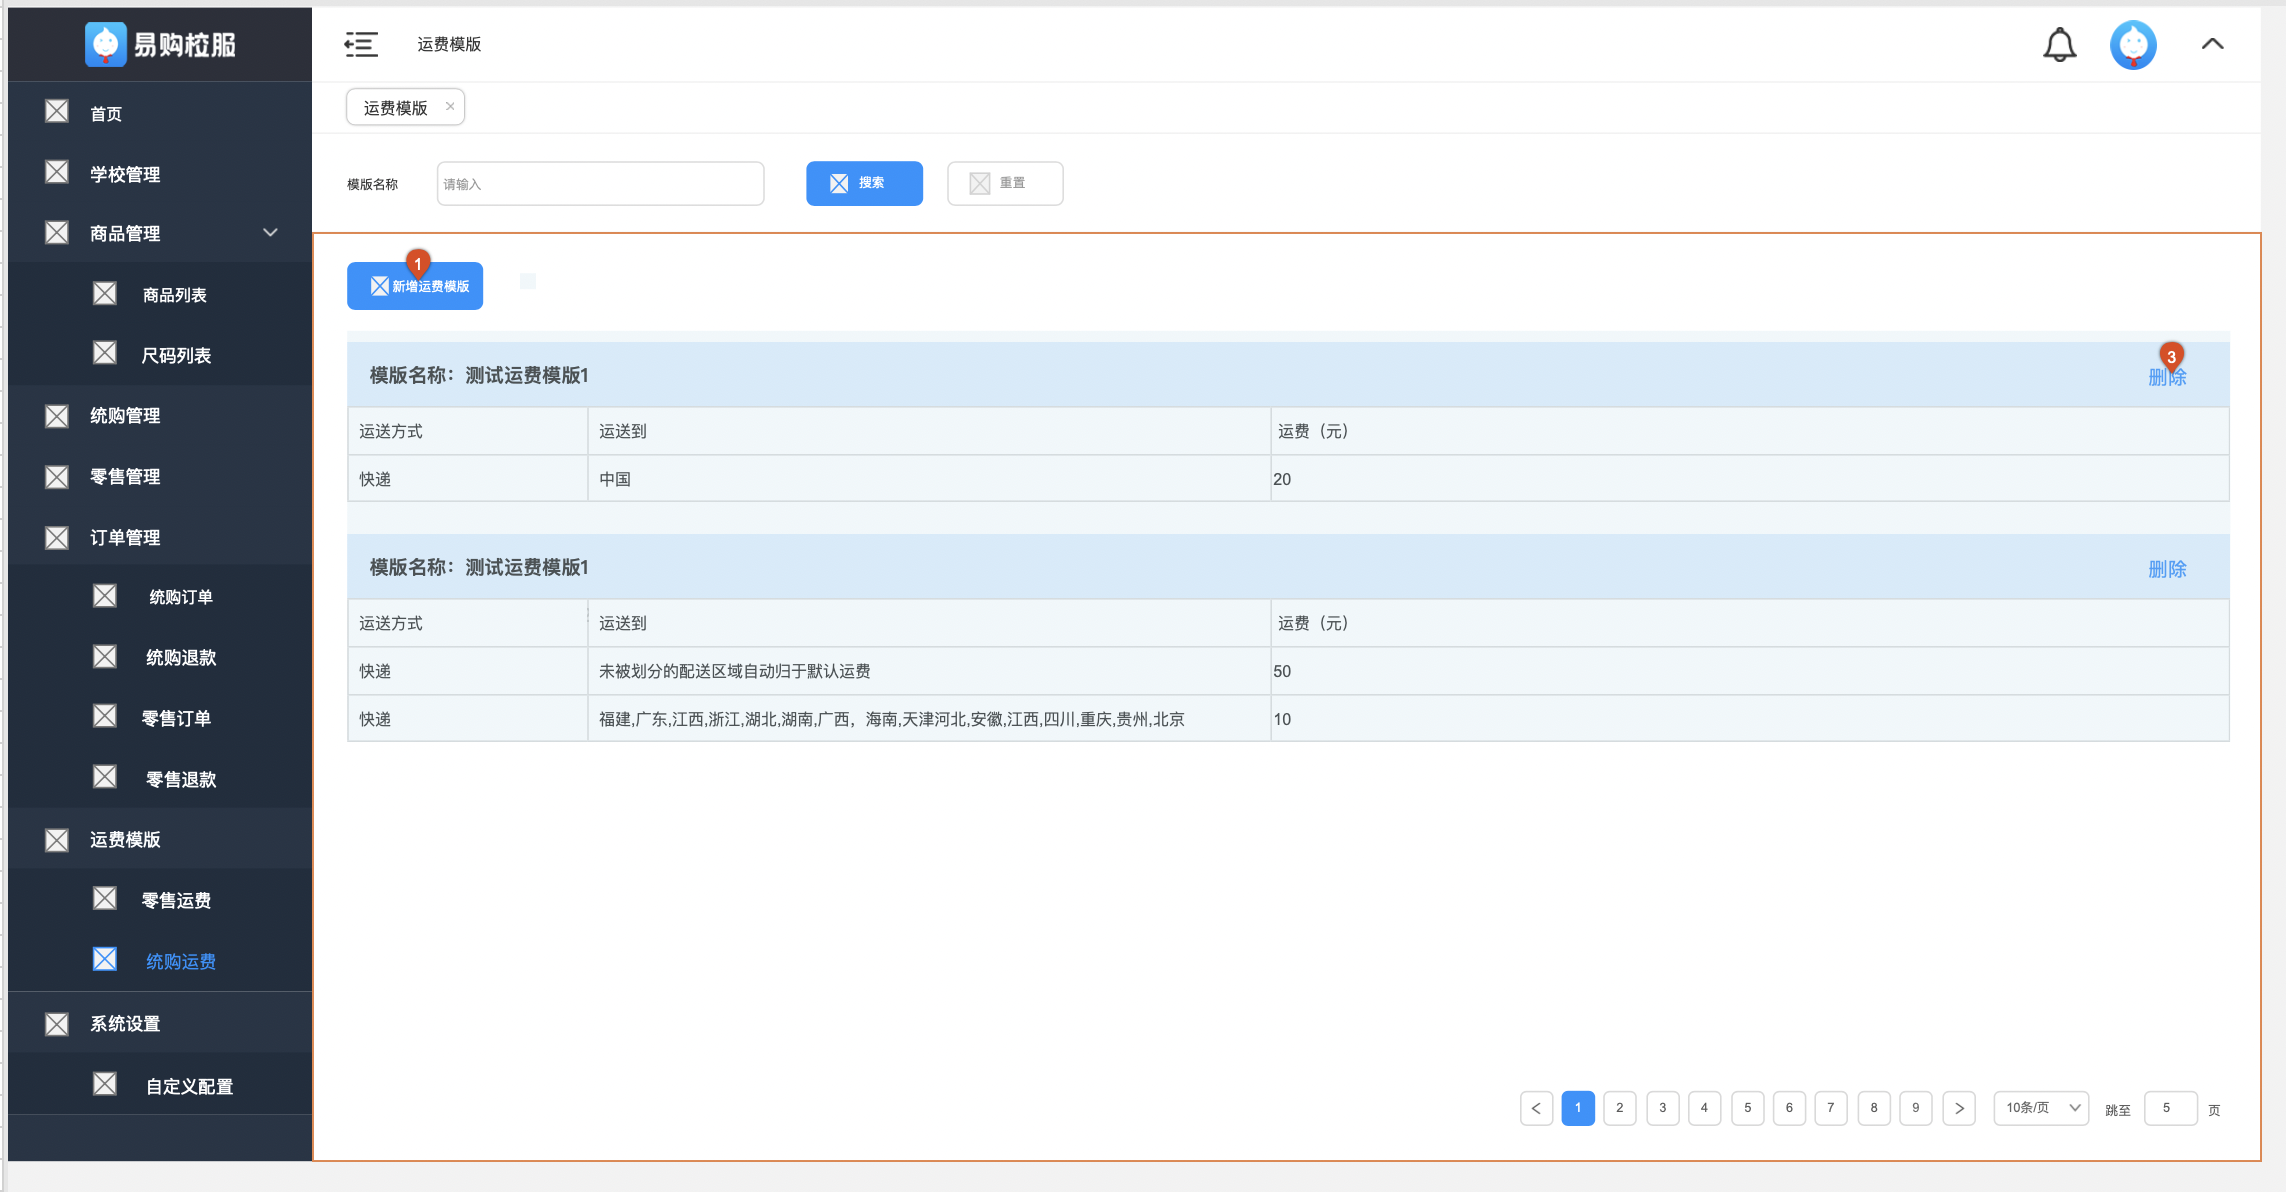2286x1192 pixels.
Task: Collapse the header with the up chevron
Action: 2212,44
